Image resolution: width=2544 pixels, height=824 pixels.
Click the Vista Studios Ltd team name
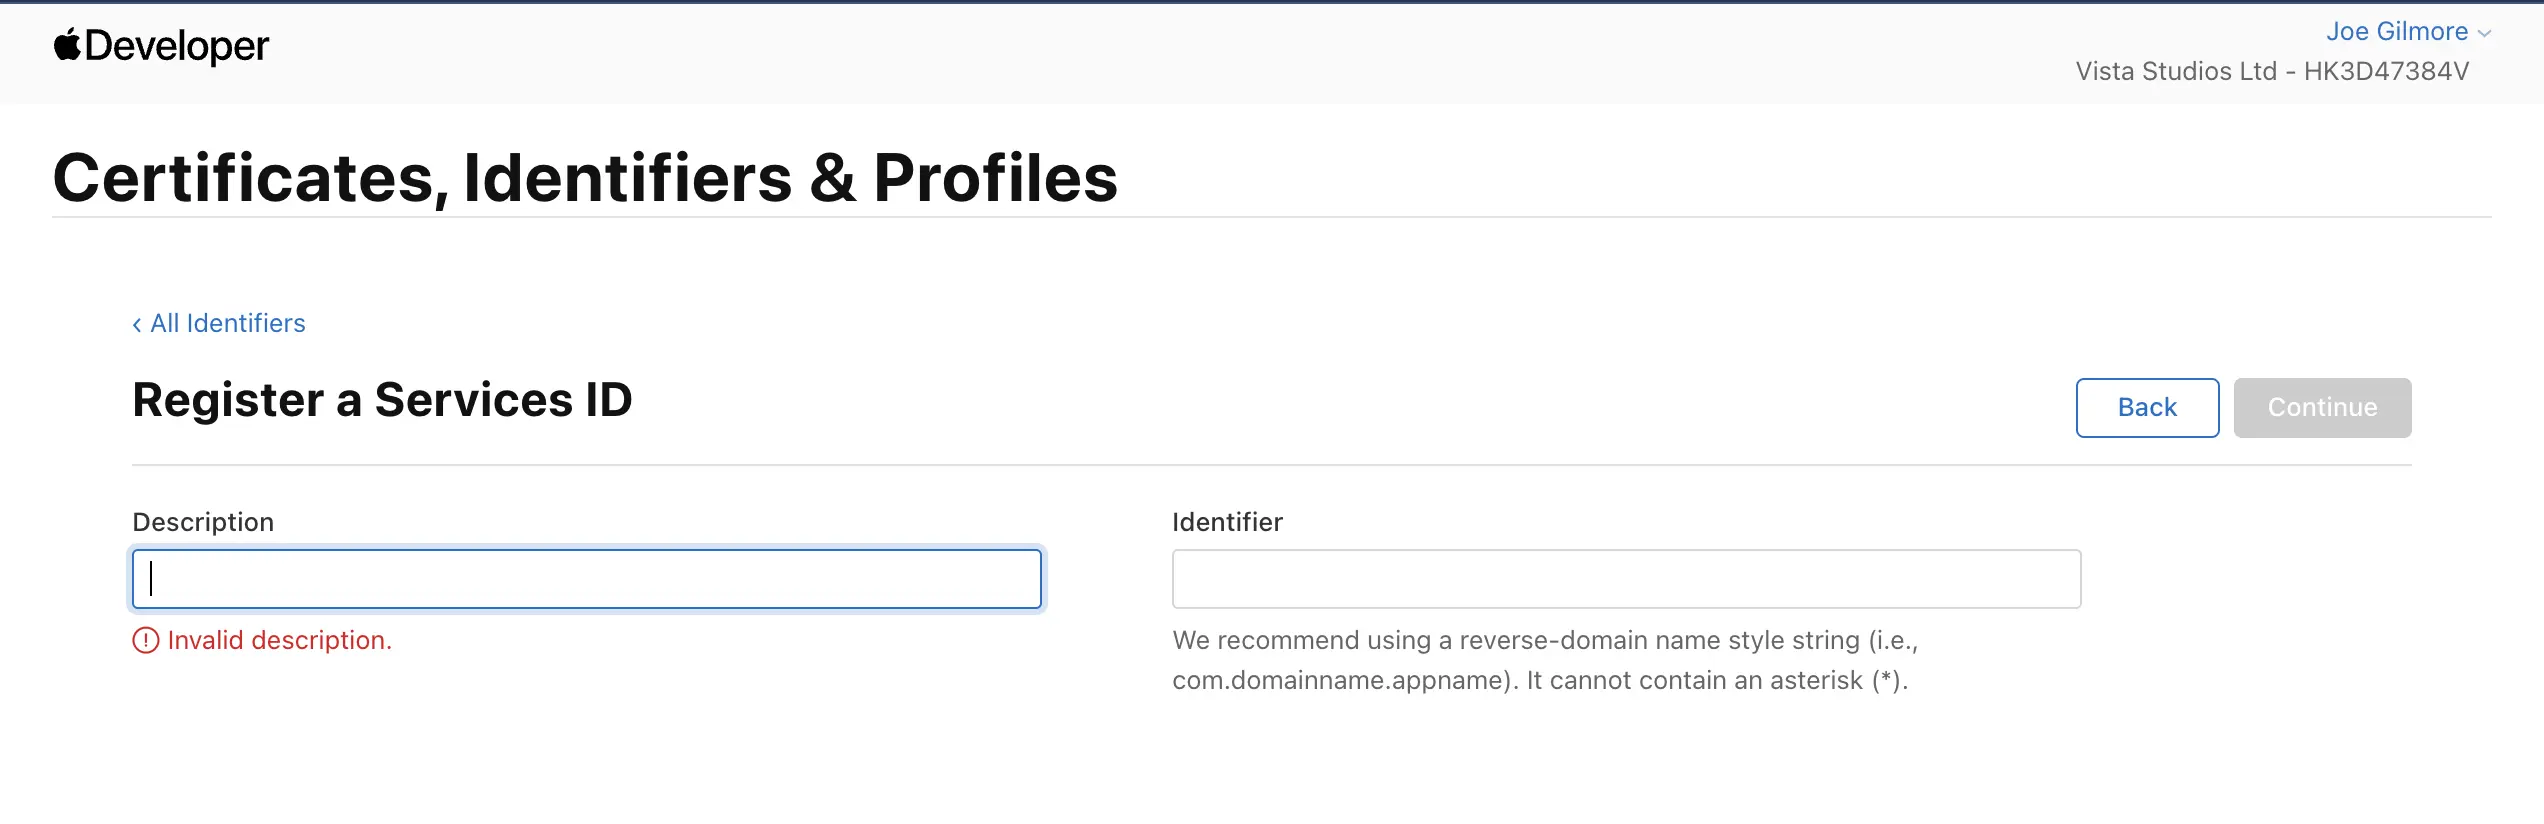2176,71
